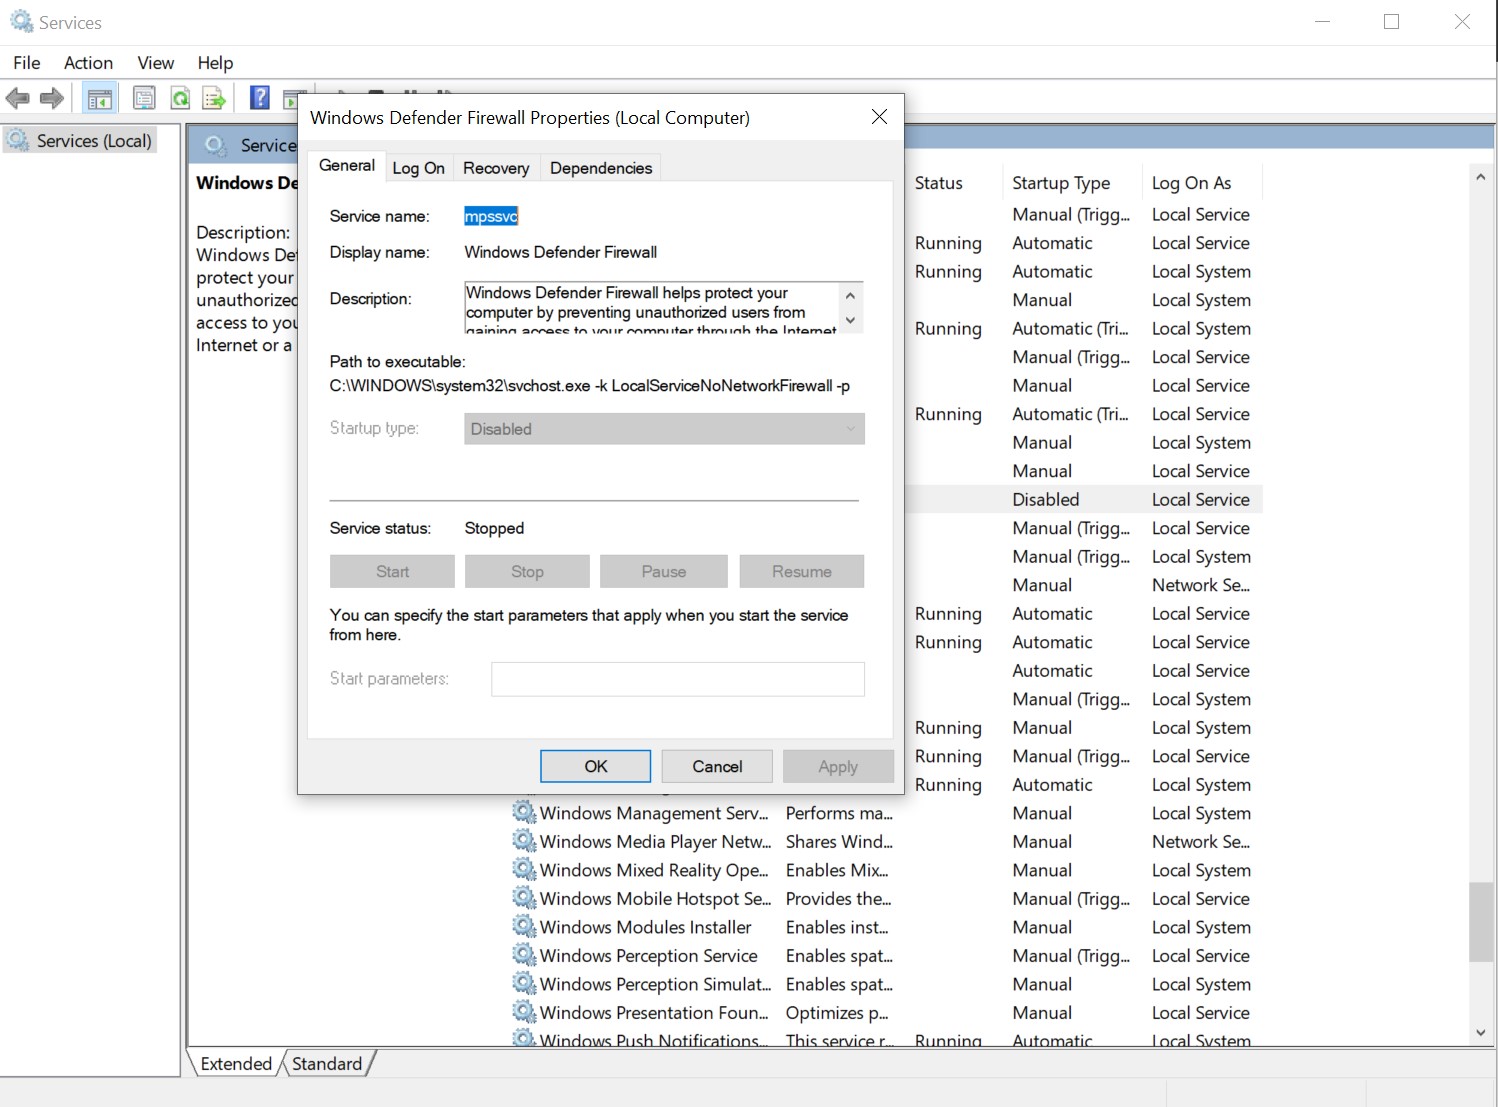Screen dimensions: 1498x1107
Task: Sort by the Startup Type column header
Action: tap(1061, 183)
